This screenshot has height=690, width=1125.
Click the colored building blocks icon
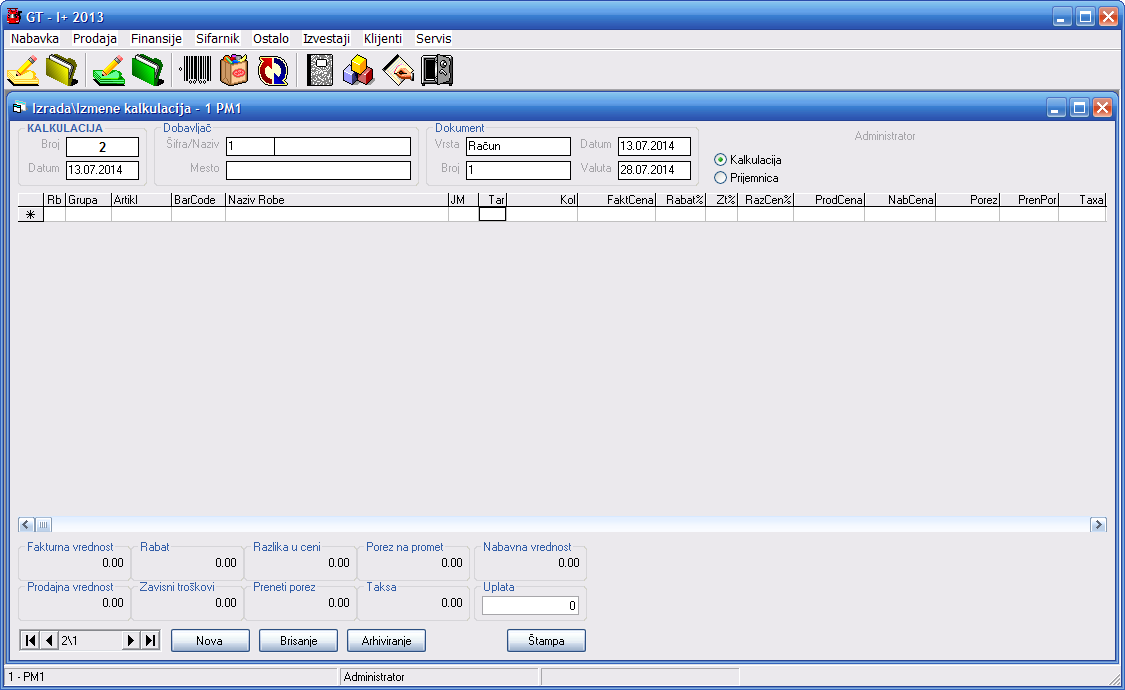click(358, 70)
